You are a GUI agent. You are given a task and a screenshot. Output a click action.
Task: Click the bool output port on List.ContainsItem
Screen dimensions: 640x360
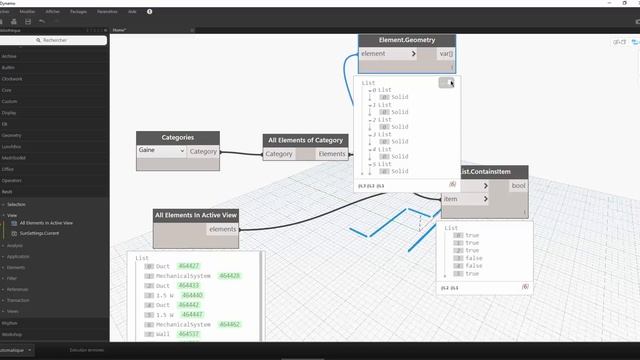518,186
